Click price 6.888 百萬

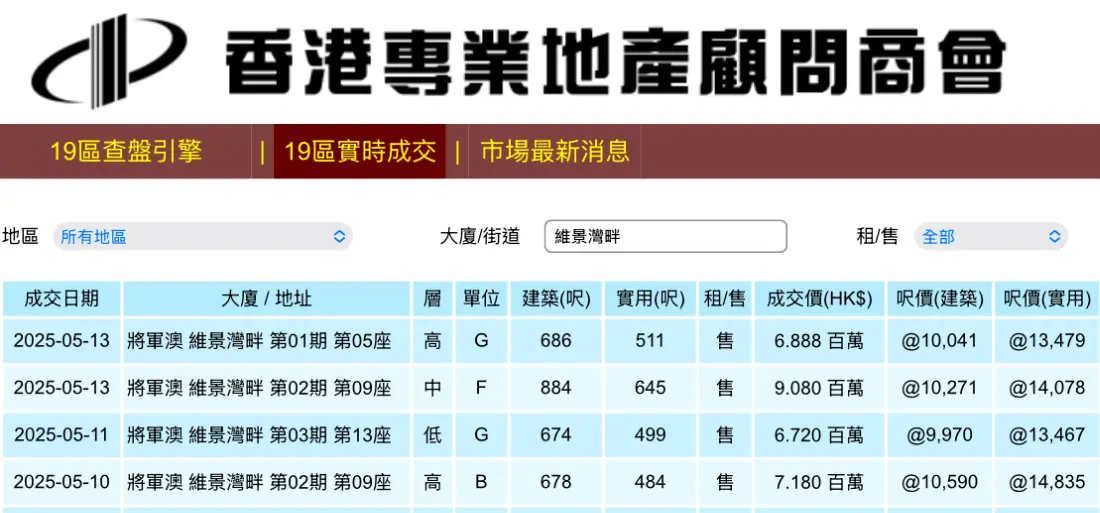[x=819, y=342]
